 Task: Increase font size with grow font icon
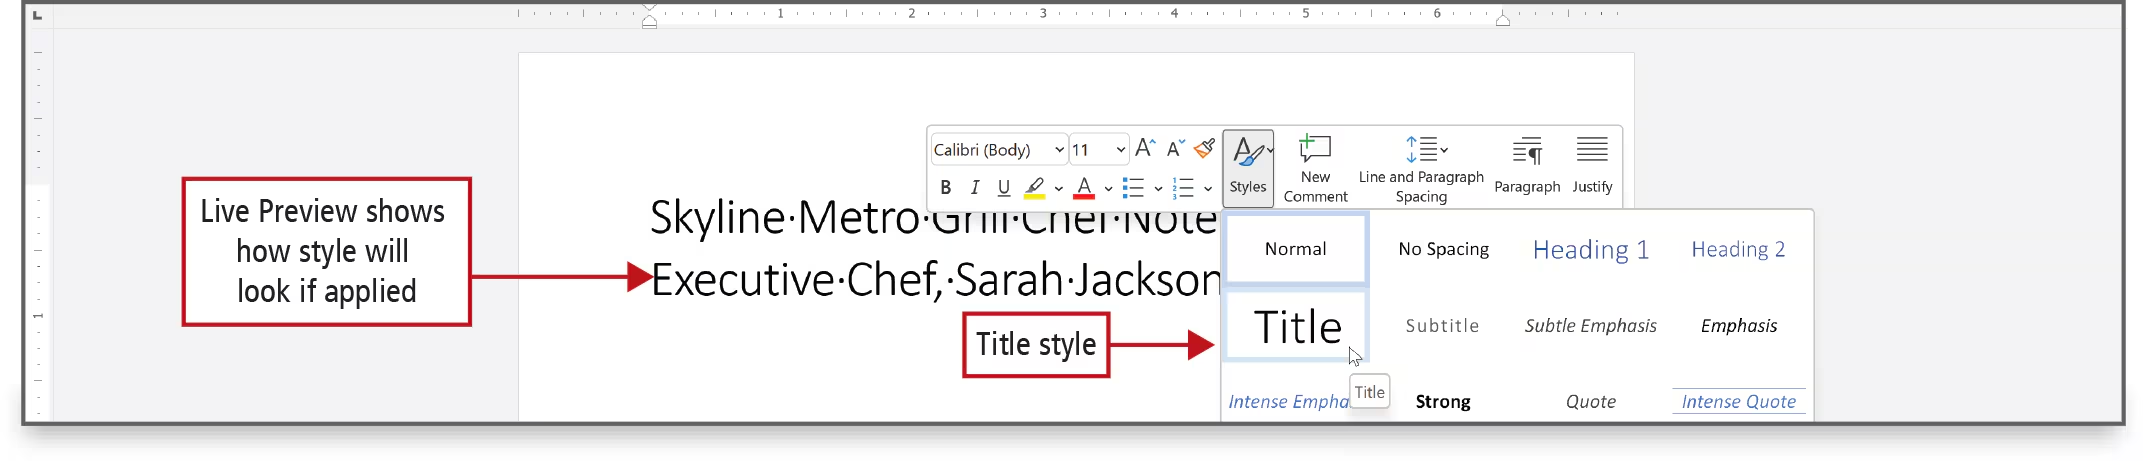tap(1145, 149)
